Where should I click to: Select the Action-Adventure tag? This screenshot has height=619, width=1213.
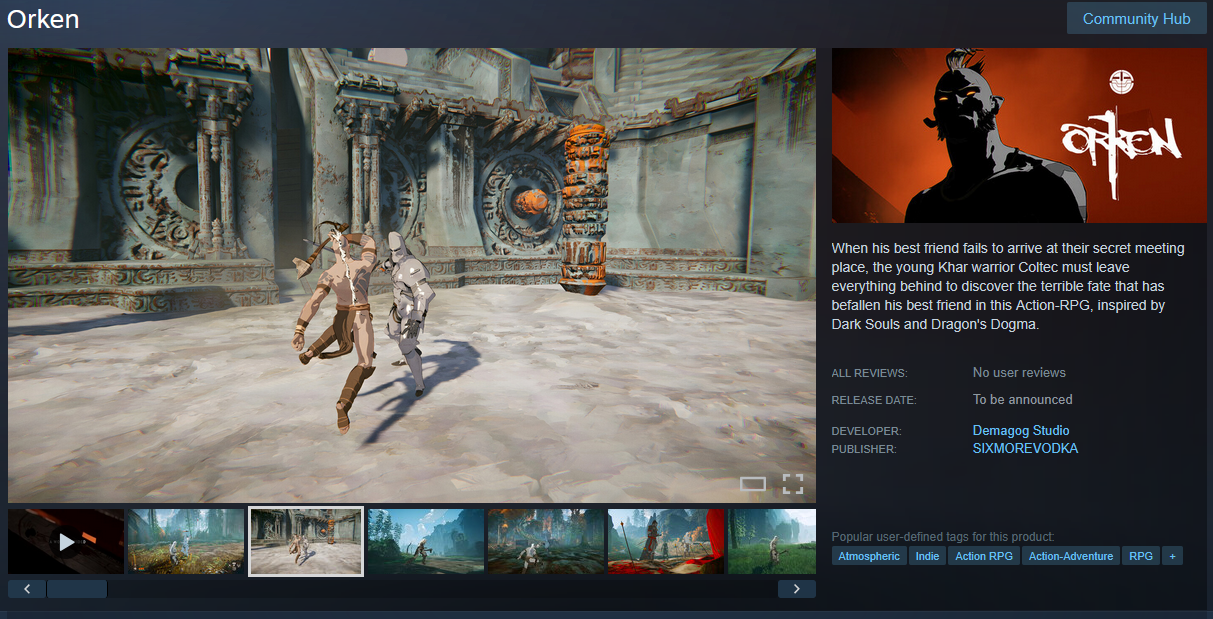[1071, 556]
